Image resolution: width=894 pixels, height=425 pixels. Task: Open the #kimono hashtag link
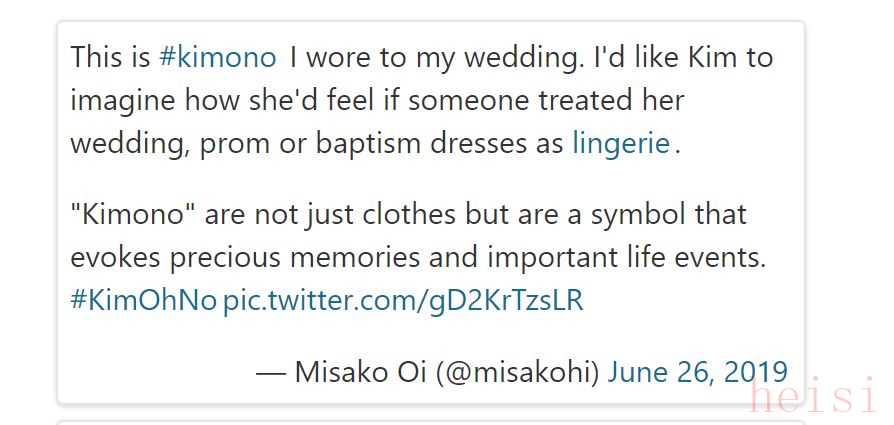pyautogui.click(x=217, y=57)
